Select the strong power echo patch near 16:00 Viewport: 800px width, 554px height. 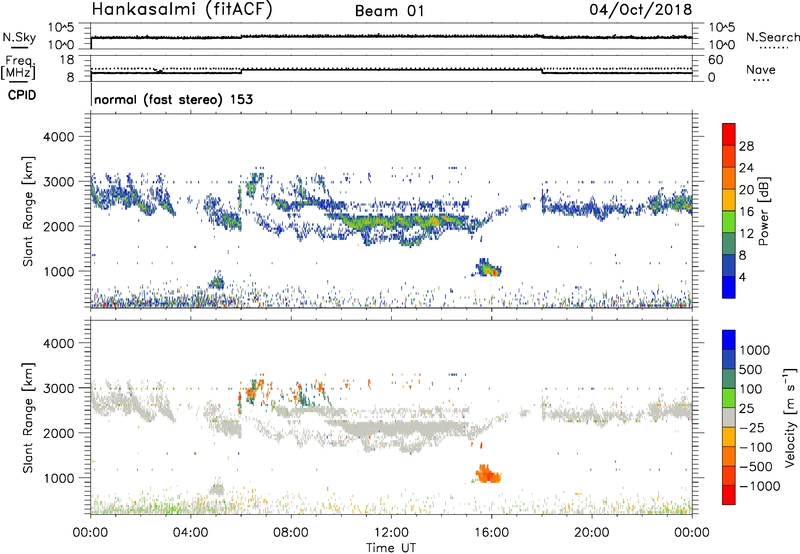[x=488, y=267]
